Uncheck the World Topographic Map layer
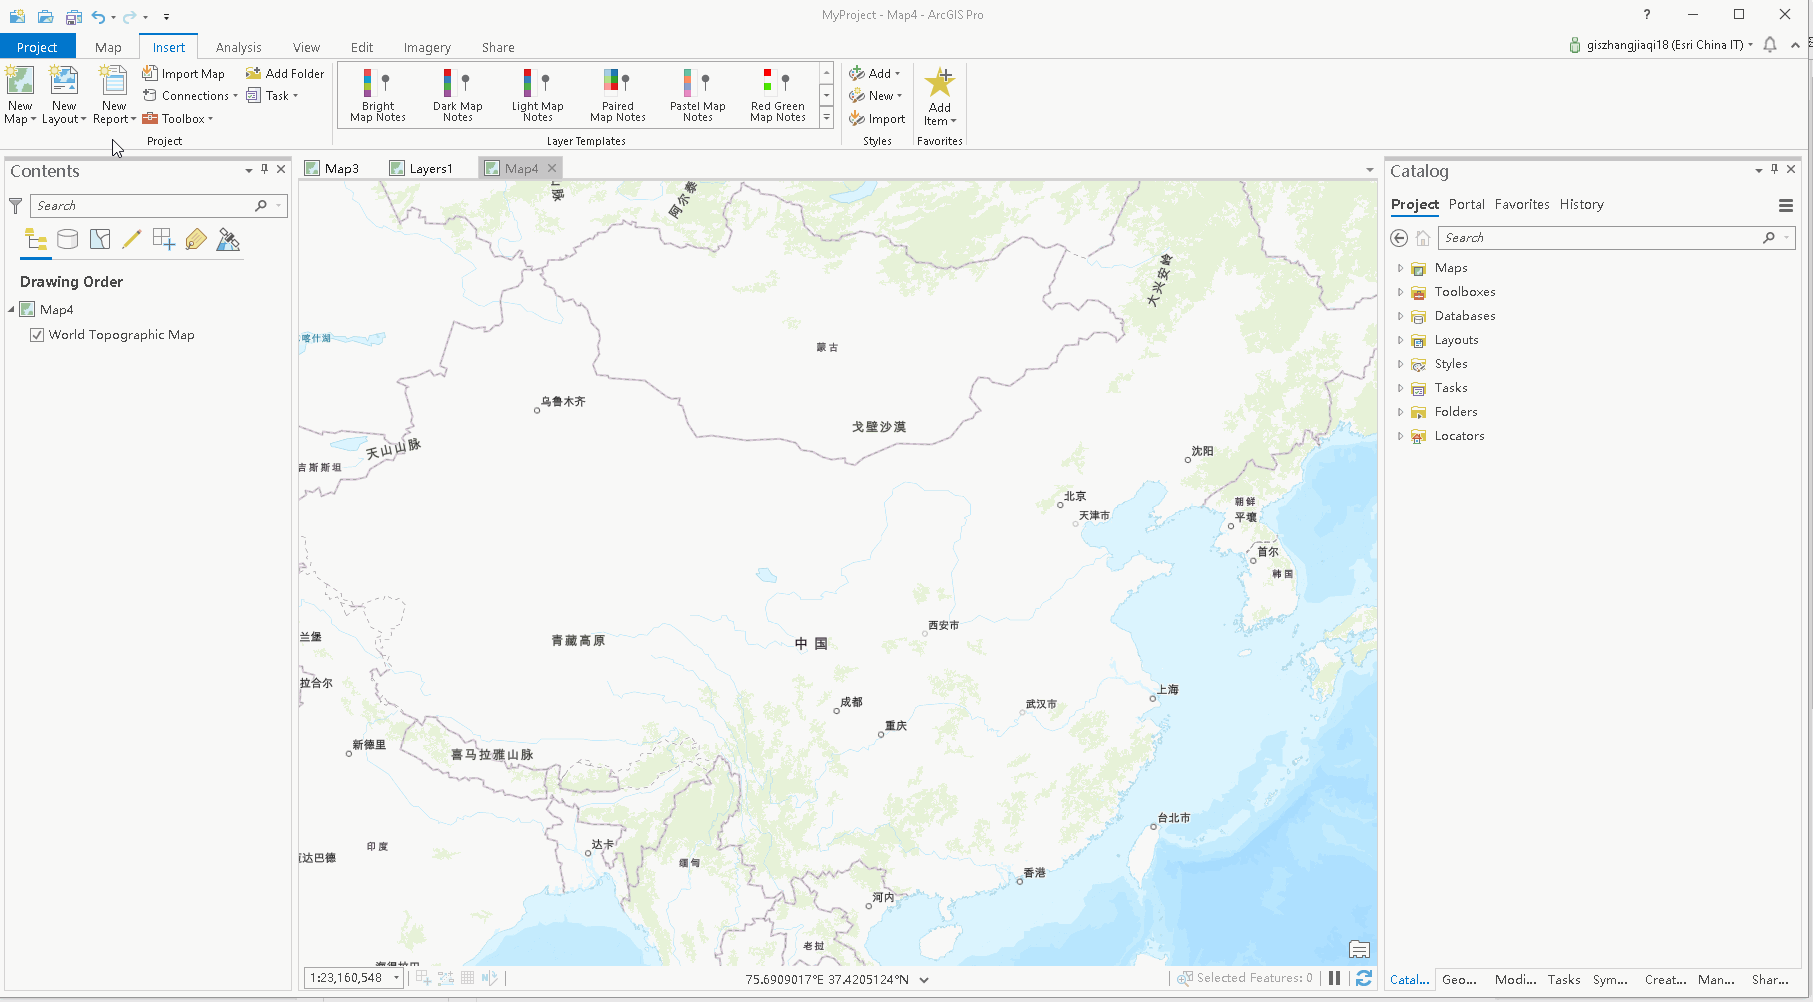 (x=37, y=334)
